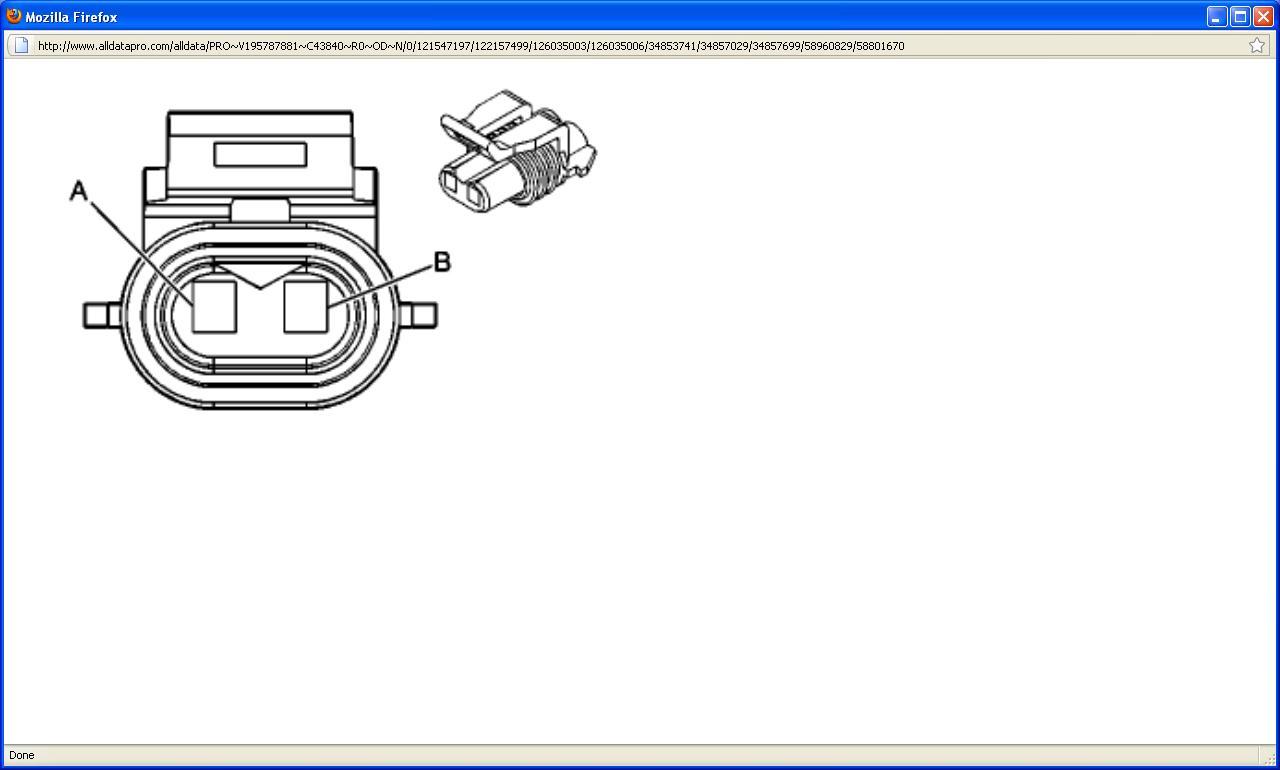Close the Mozilla Firefox window

click(1263, 17)
